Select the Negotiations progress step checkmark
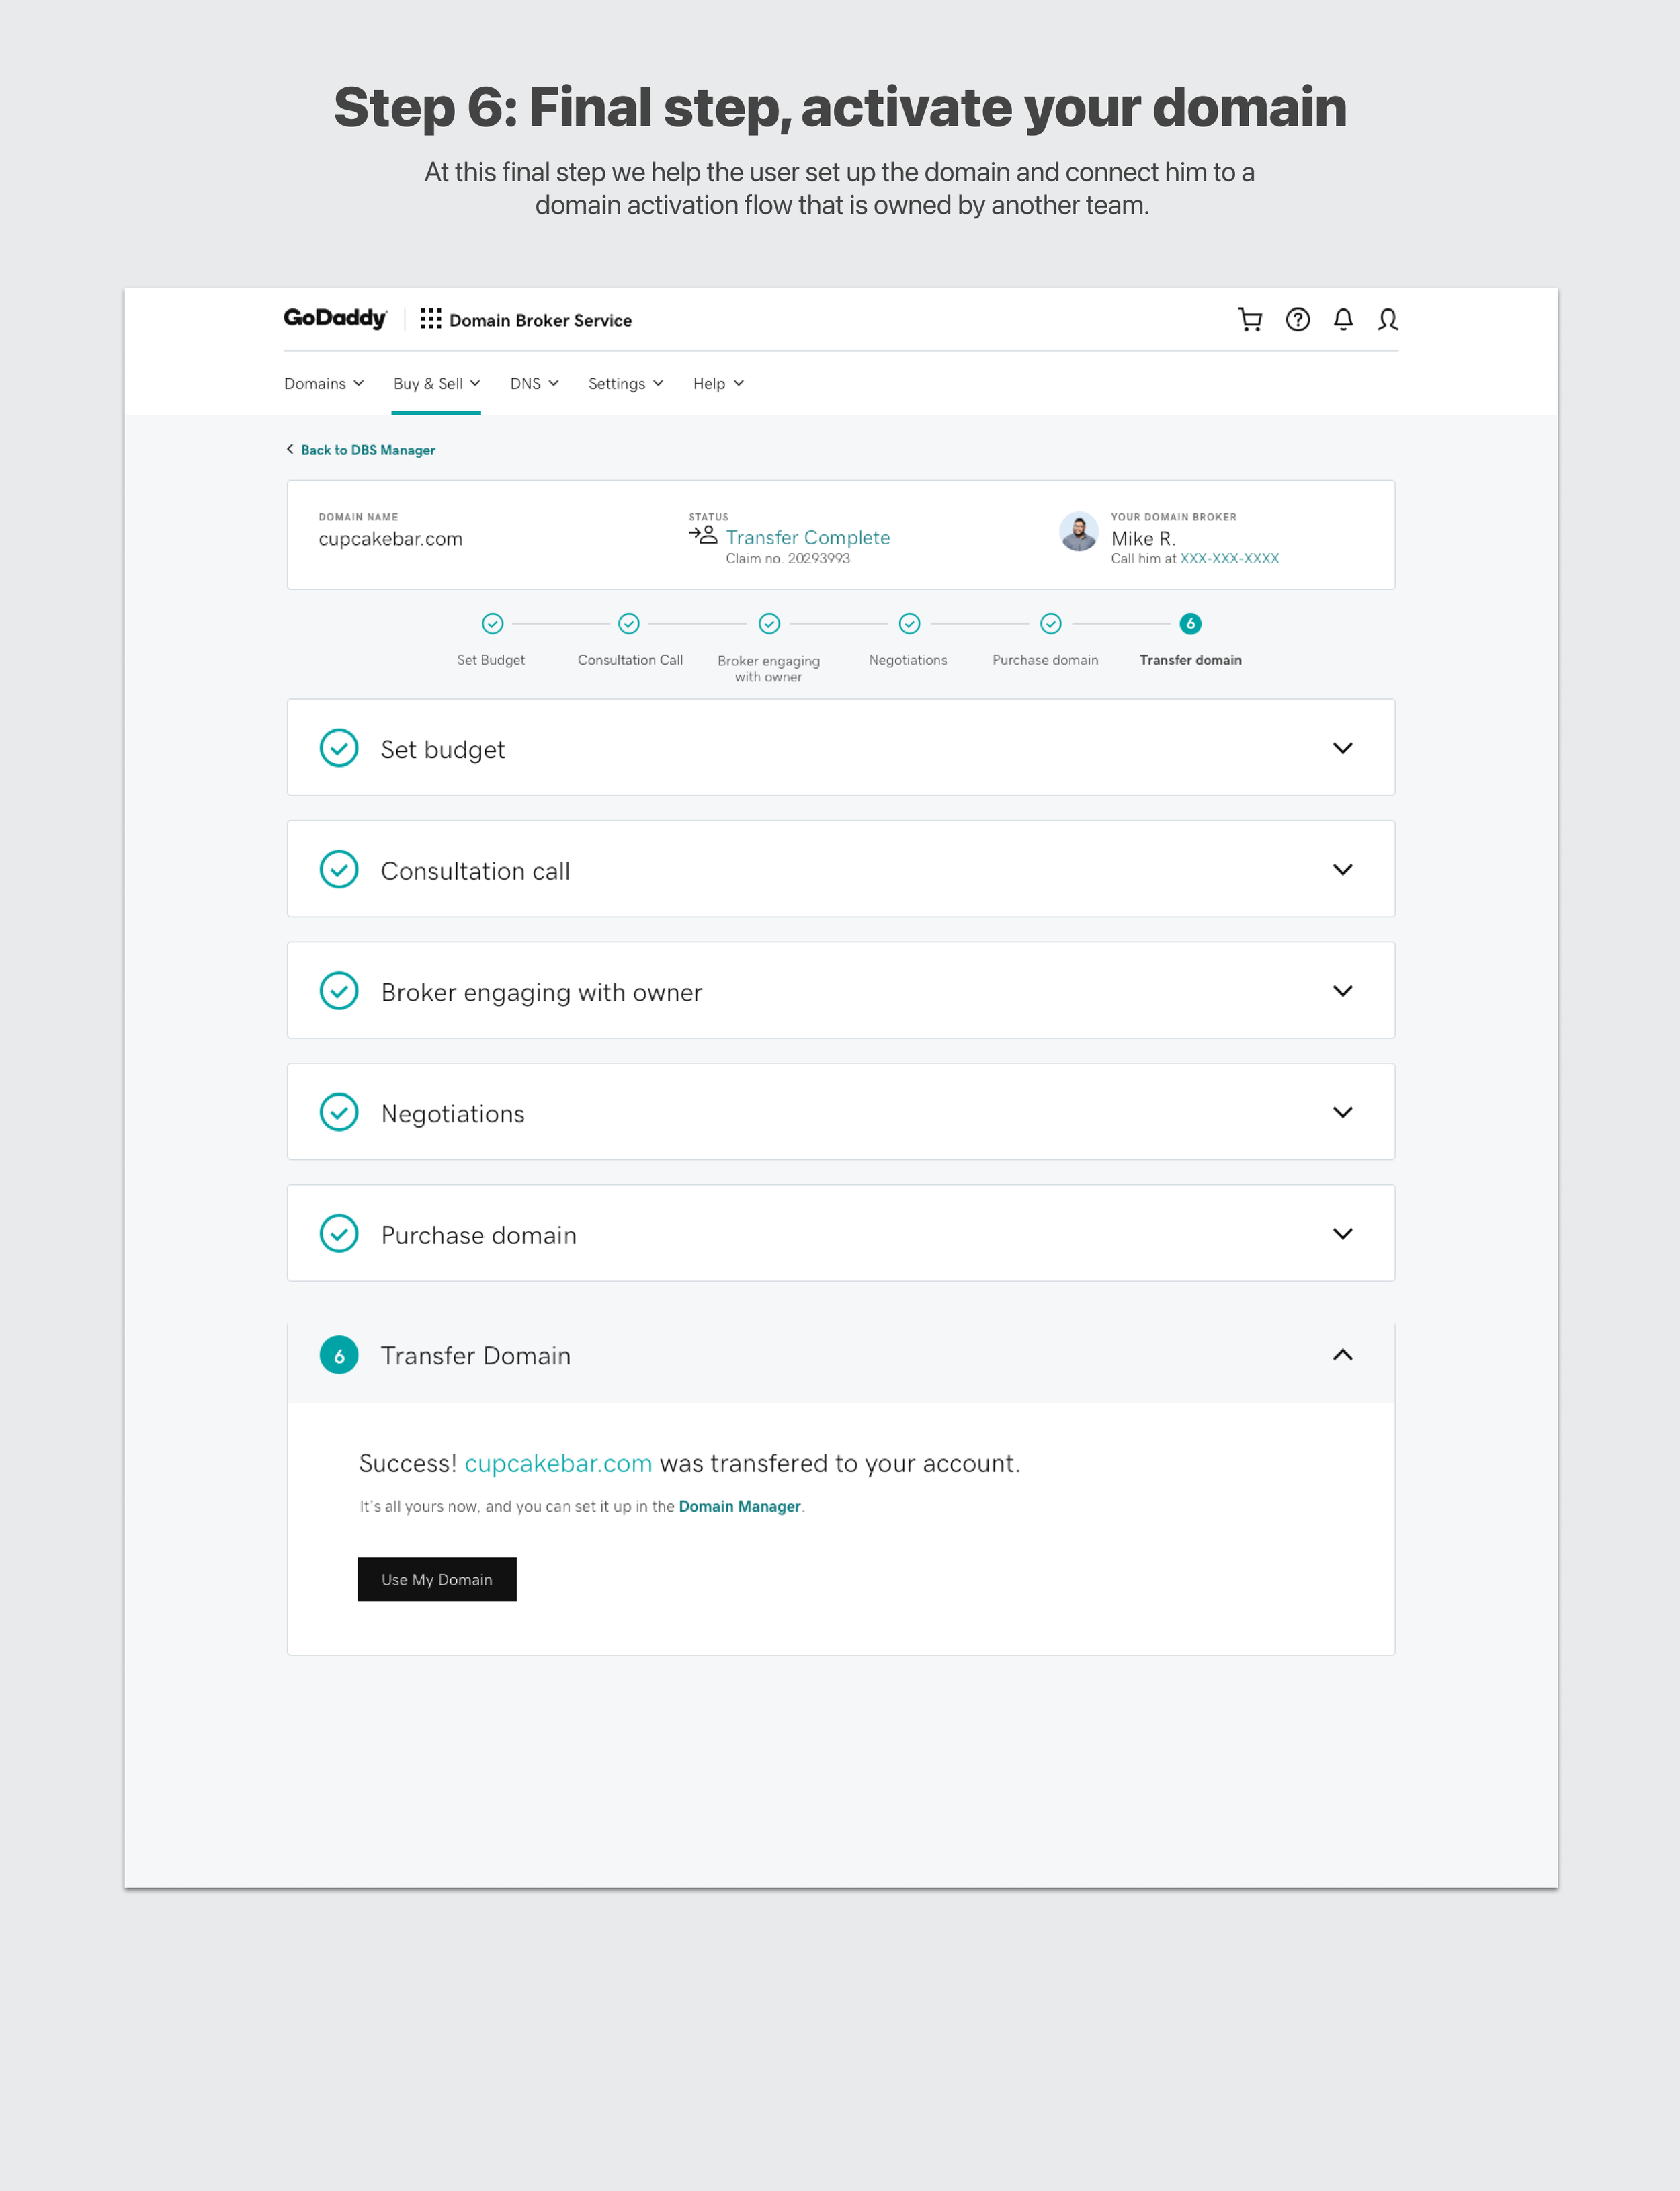Screen dimensions: 1680x2191 coord(909,624)
